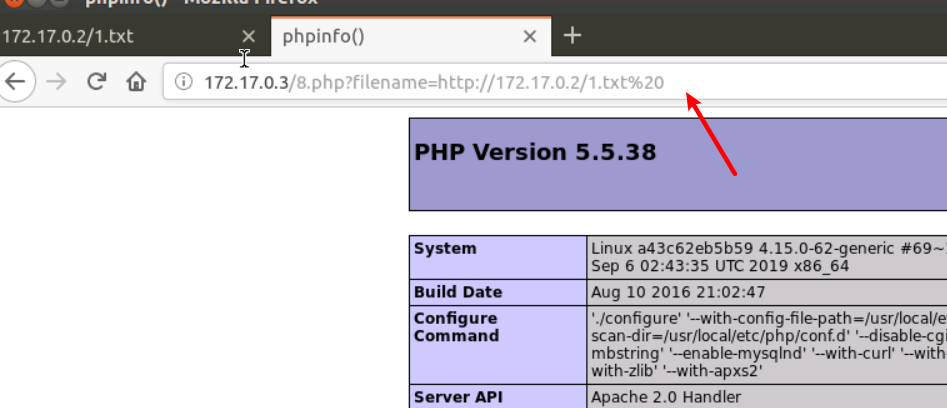Show site information icon in address bar
The width and height of the screenshot is (947, 408).
coord(184,81)
